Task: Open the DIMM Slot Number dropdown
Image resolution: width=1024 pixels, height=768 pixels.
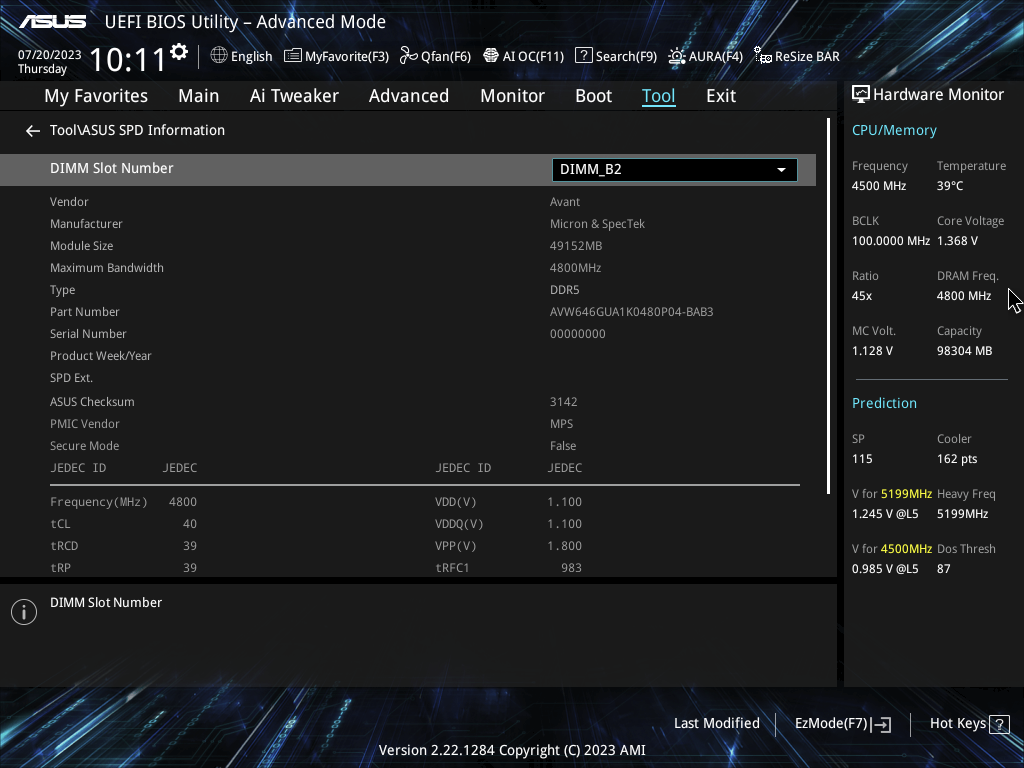Action: coord(675,170)
